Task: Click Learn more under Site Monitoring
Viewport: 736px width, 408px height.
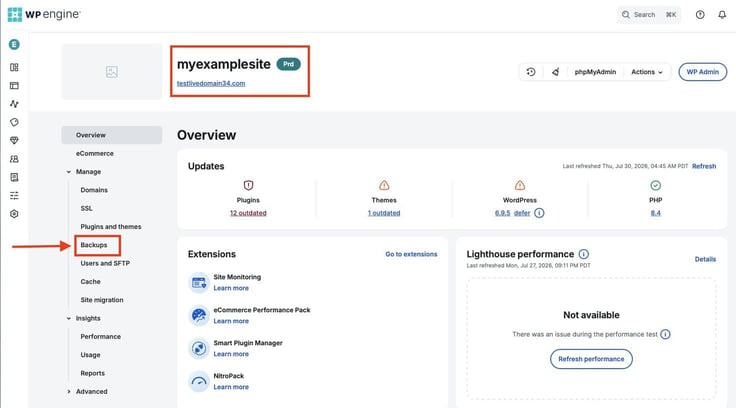Action: [231, 288]
